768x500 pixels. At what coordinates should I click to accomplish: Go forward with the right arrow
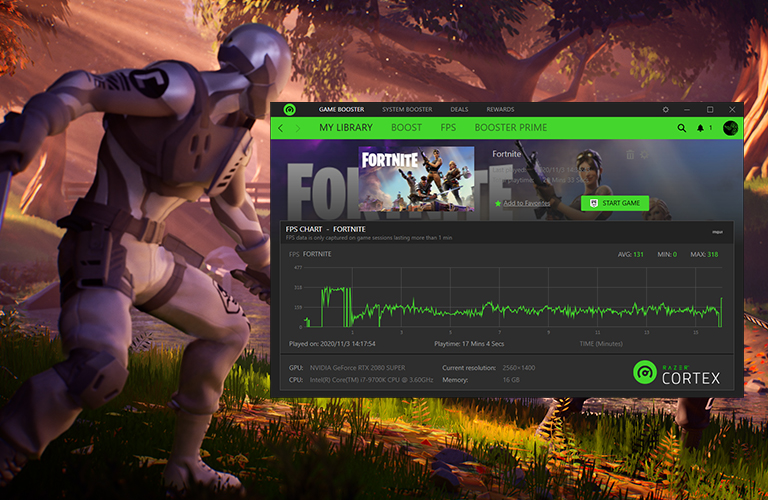click(x=298, y=128)
